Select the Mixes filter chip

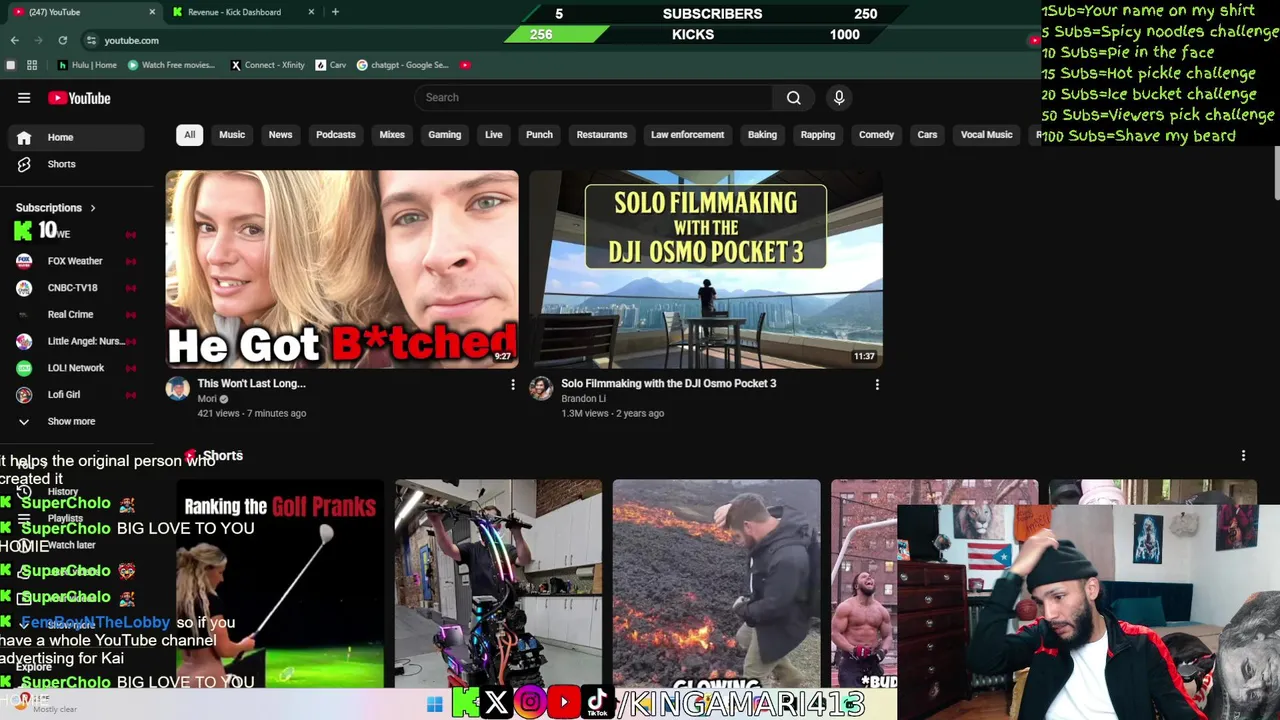point(392,135)
